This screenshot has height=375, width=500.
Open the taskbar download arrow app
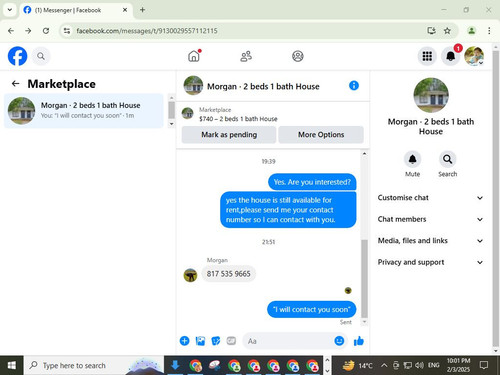[175, 365]
